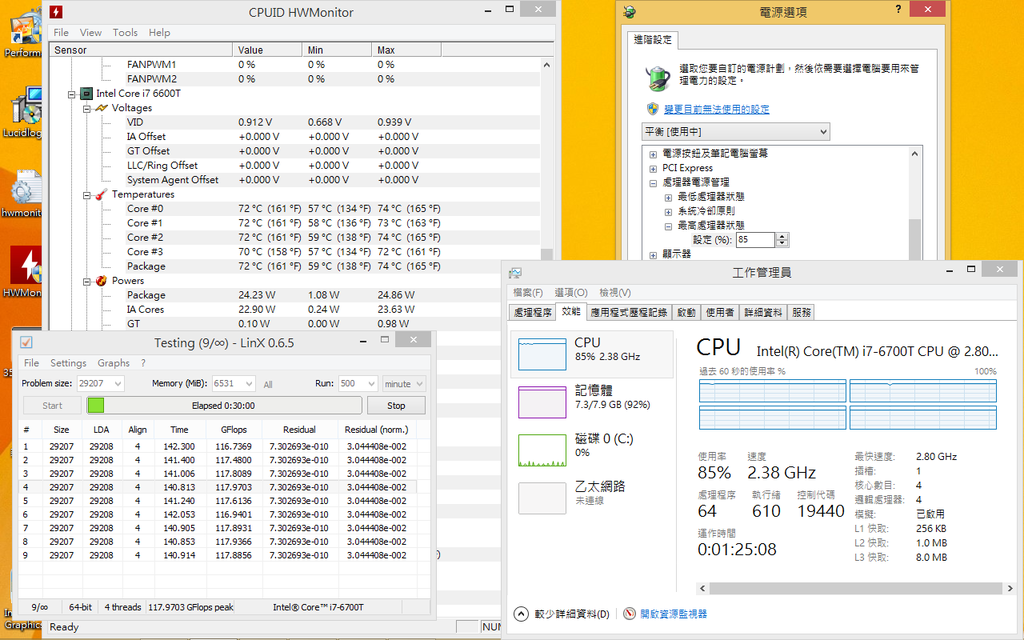Screen dimensions: 1024x640
Task: Open LinX Settings menu
Action: 68,362
